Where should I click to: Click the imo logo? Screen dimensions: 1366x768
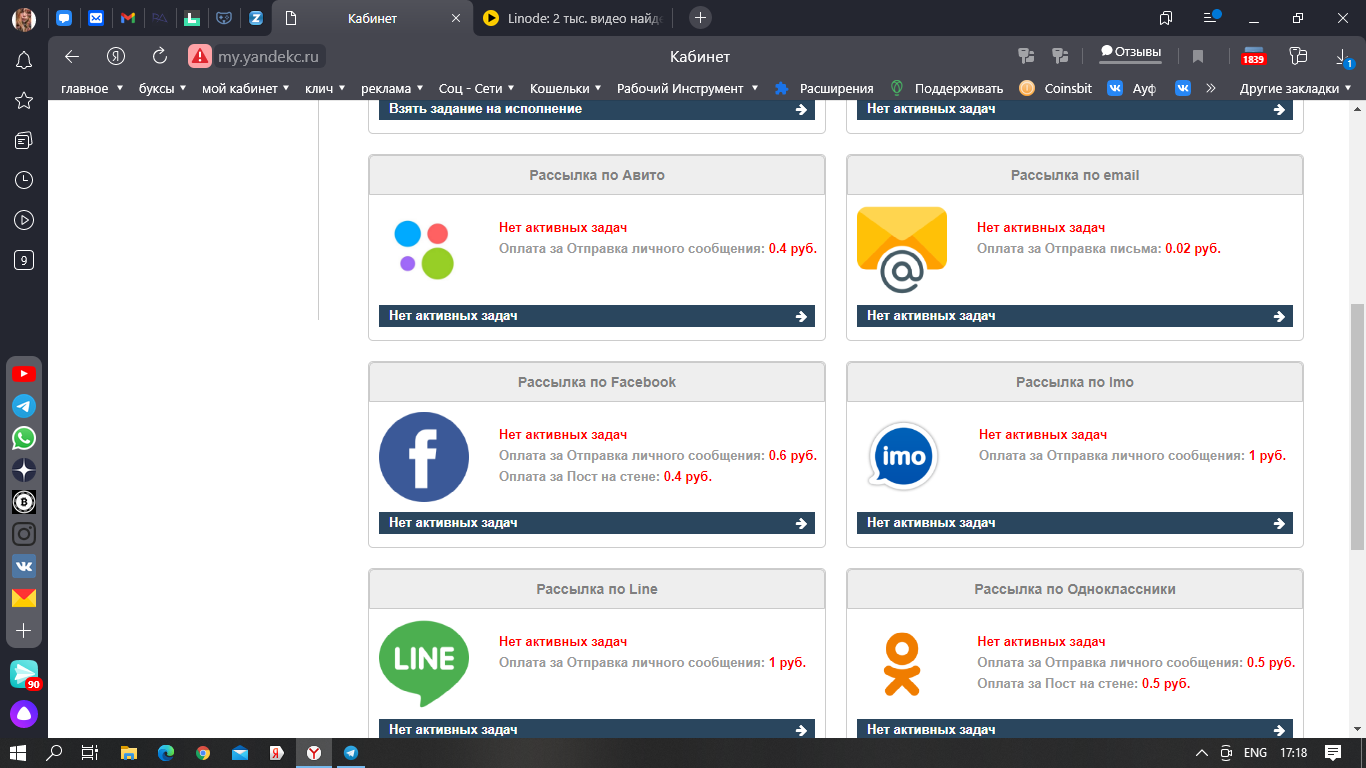[903, 457]
